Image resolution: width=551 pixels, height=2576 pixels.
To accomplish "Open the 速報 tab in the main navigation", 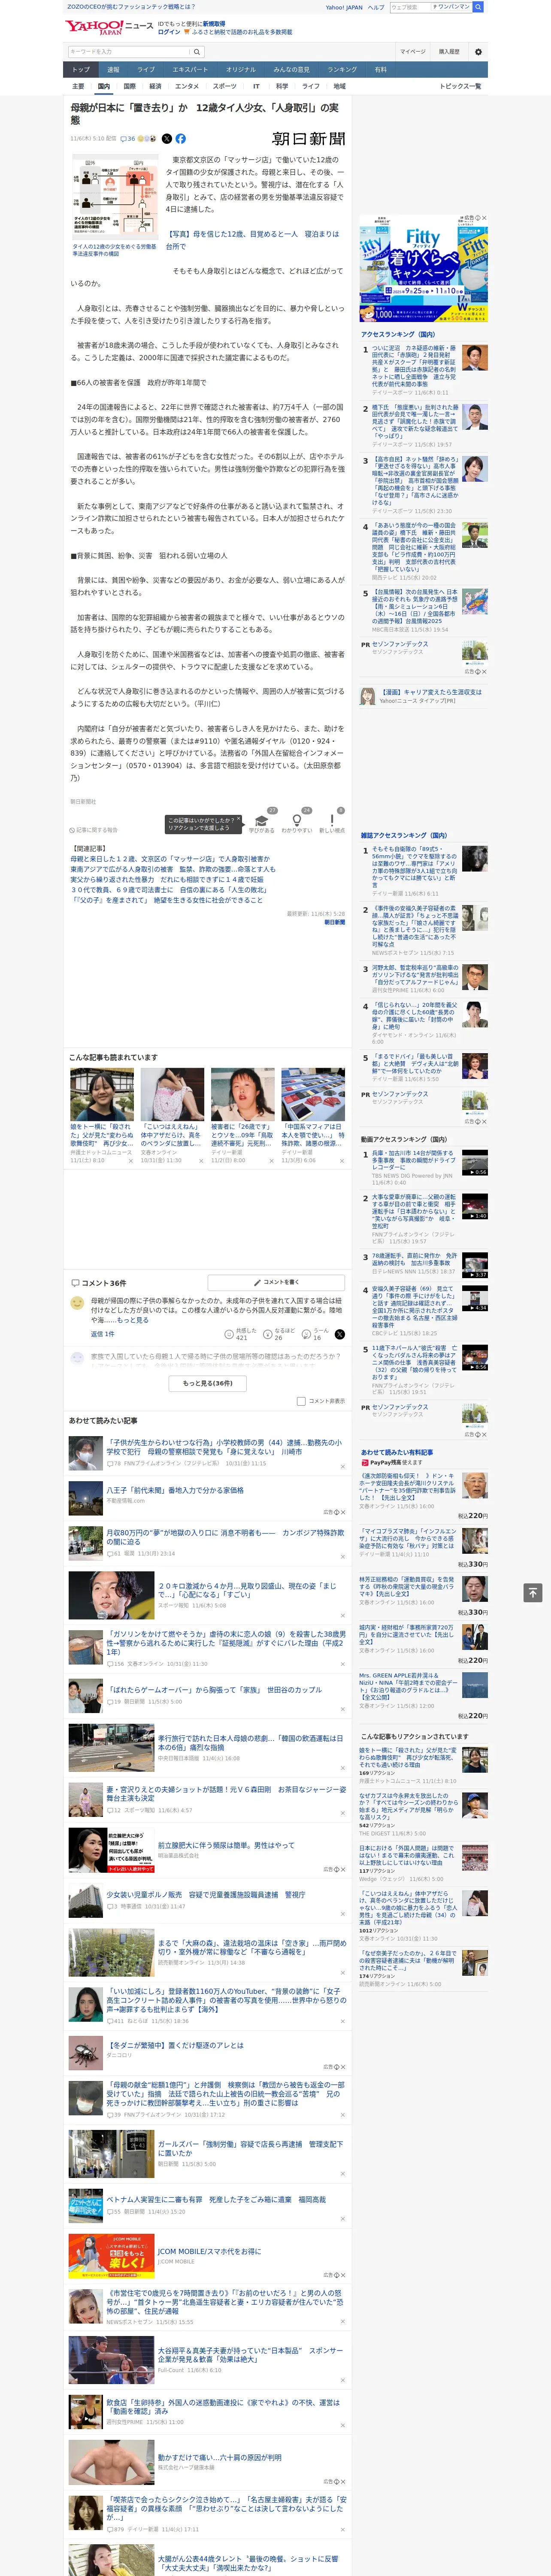I will (113, 70).
